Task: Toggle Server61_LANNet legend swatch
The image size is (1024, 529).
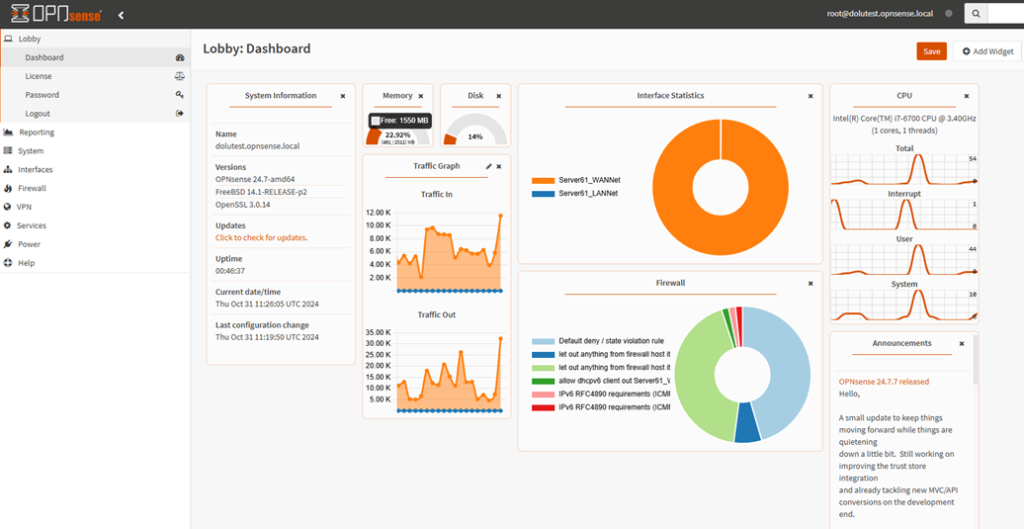Action: [x=543, y=193]
